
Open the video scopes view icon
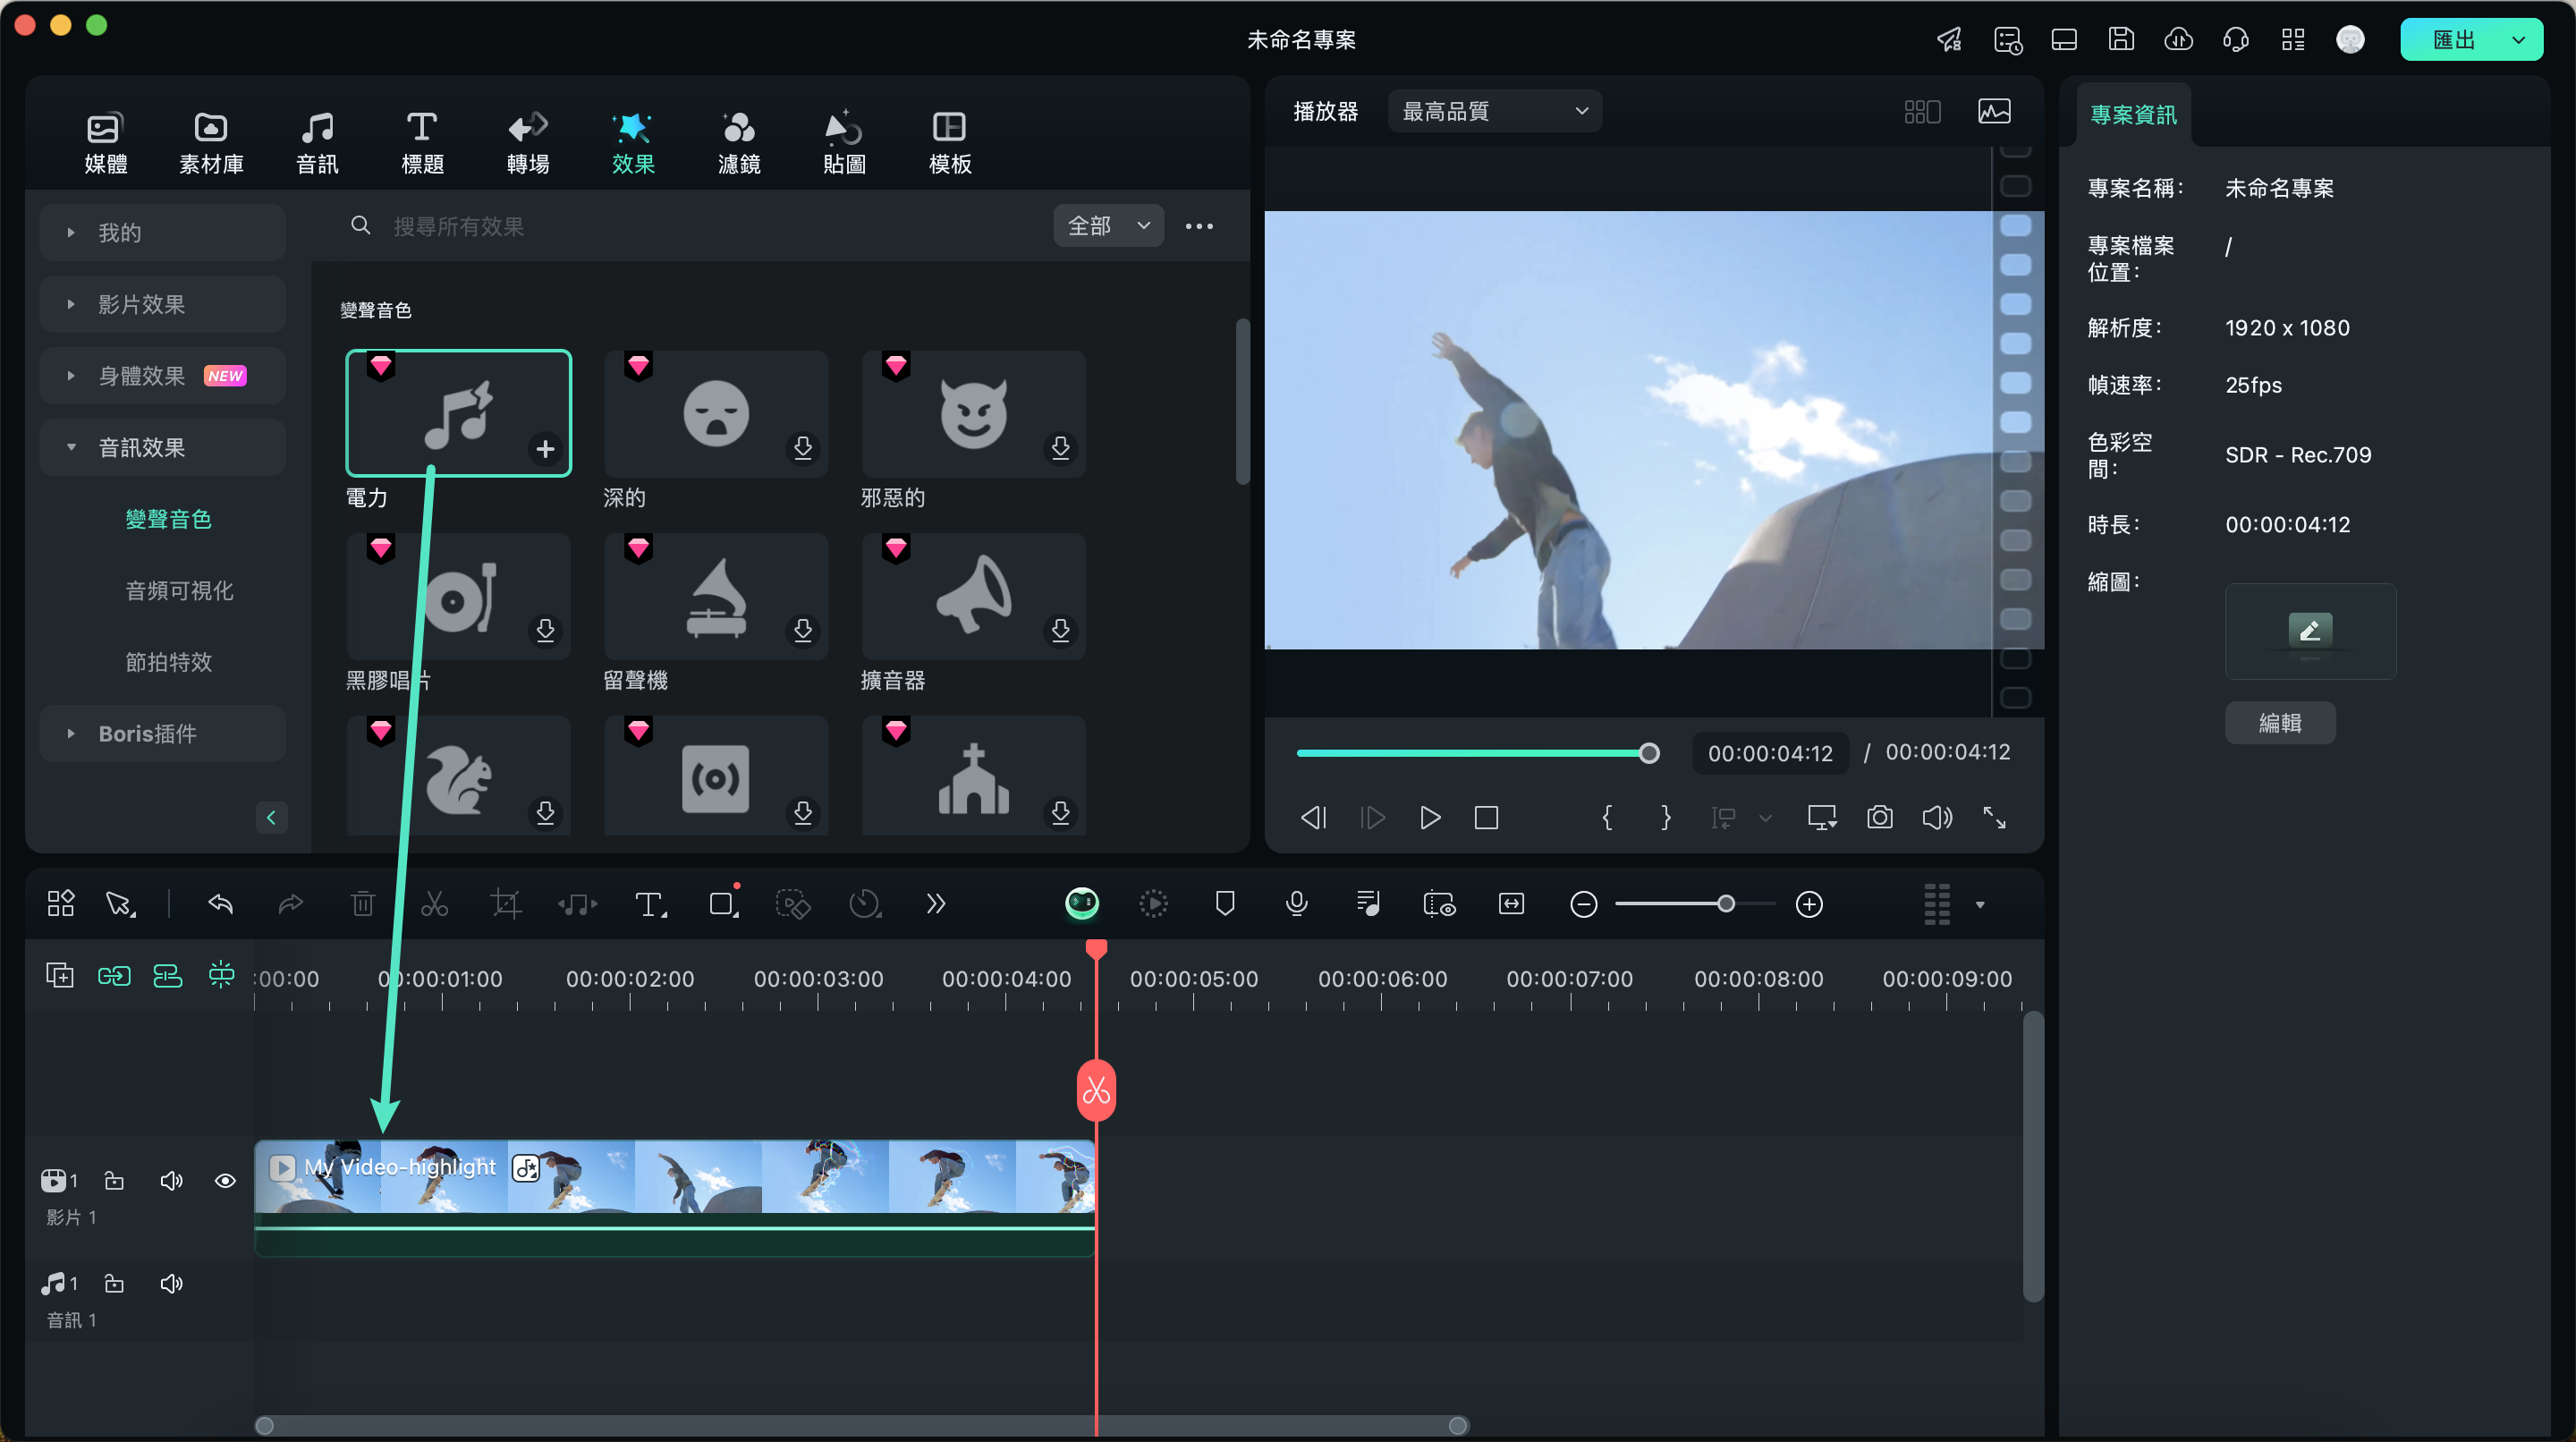click(x=1994, y=111)
